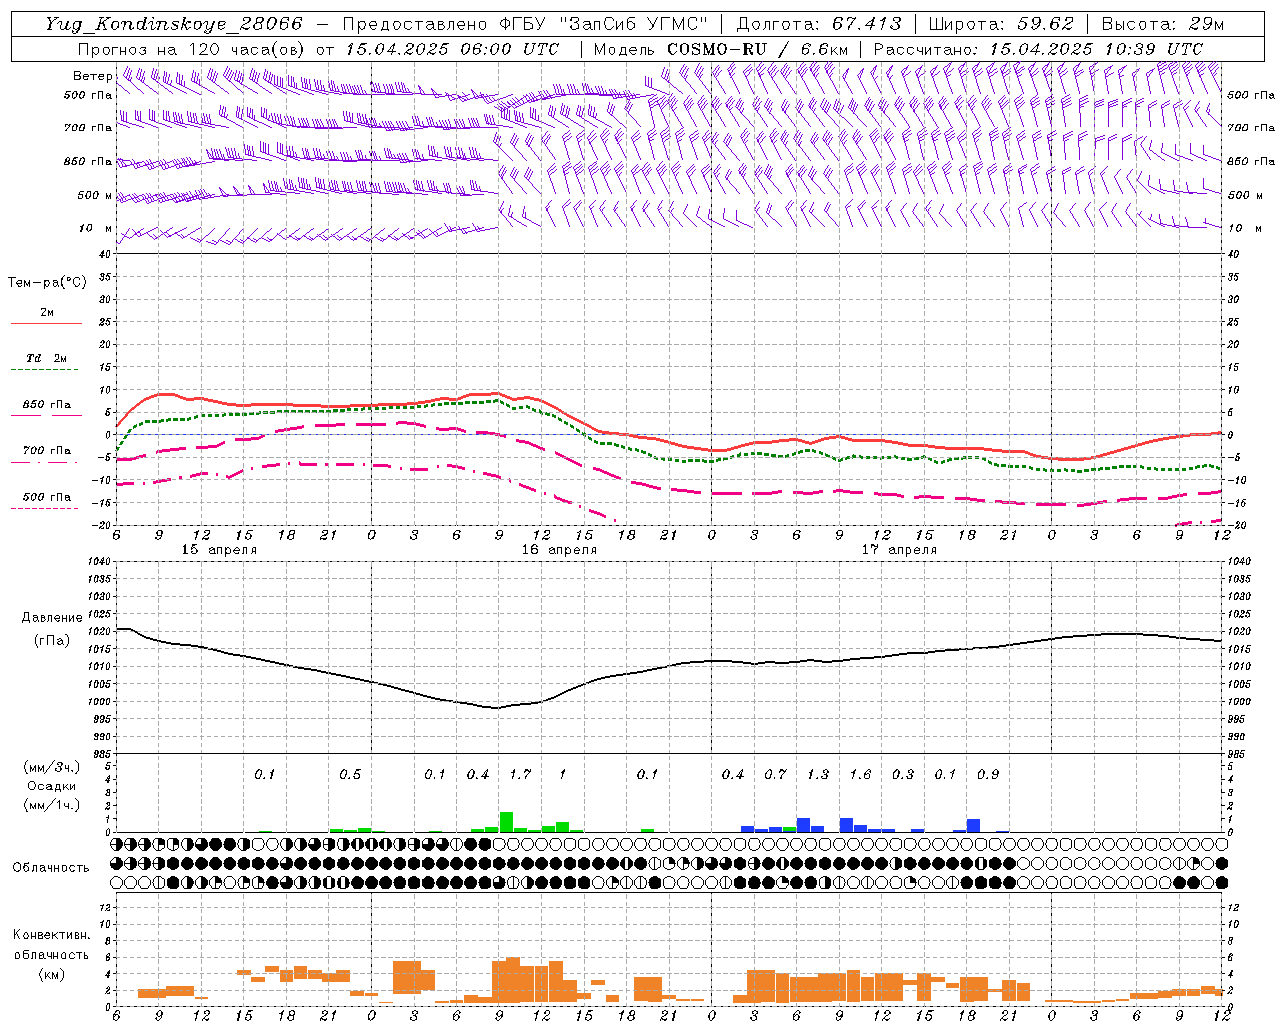This screenshot has height=1024, width=1280.
Task: Click the 0.5 precipitation value
Action: pos(349,774)
